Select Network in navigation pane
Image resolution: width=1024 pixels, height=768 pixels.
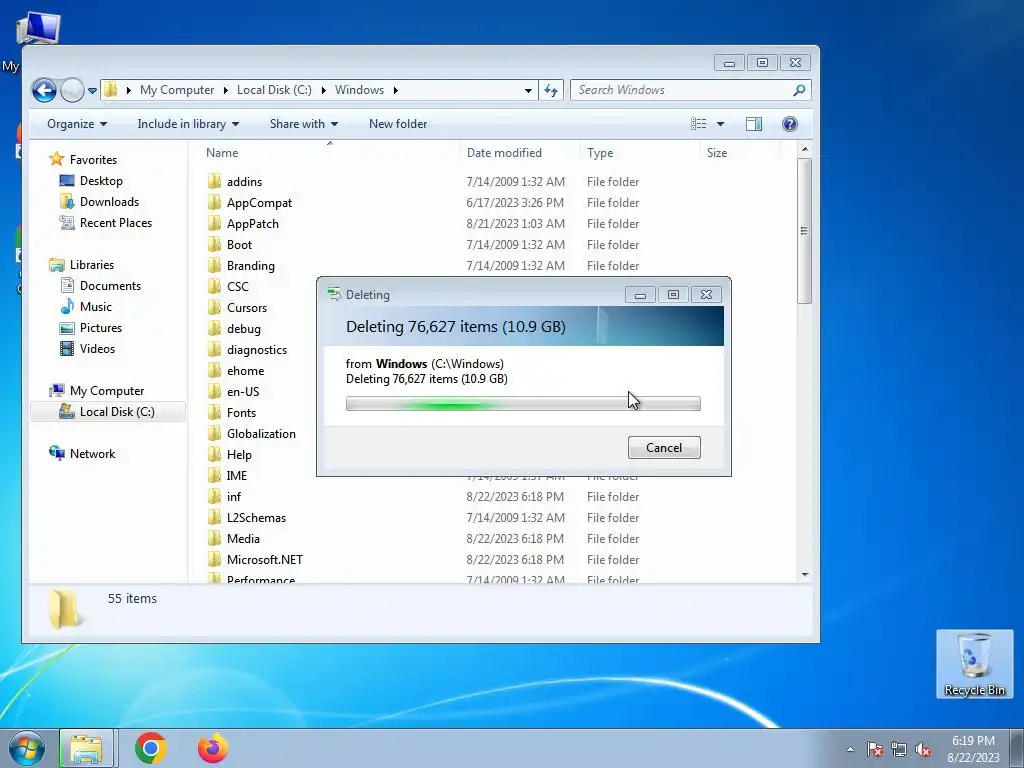92,453
